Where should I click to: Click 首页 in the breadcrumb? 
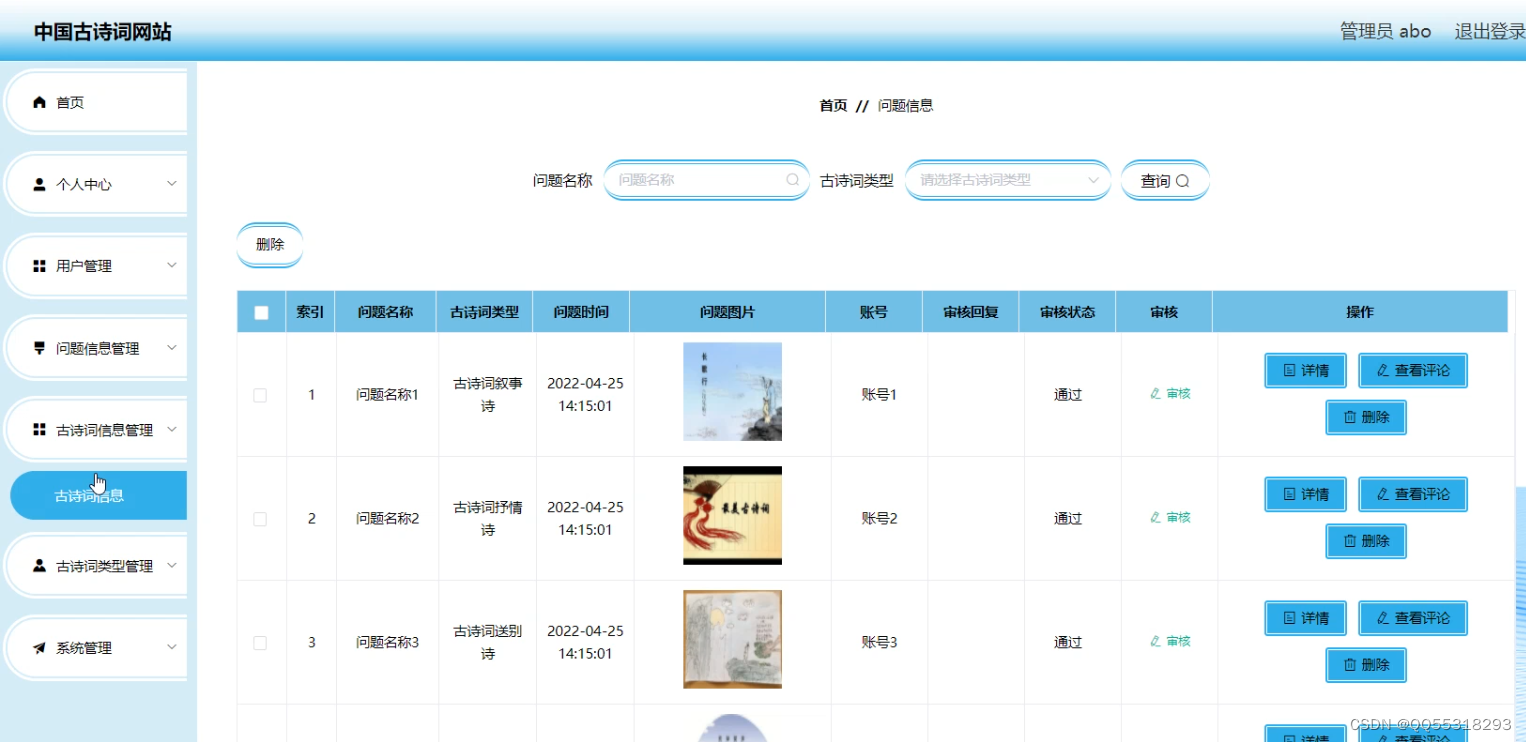(833, 105)
